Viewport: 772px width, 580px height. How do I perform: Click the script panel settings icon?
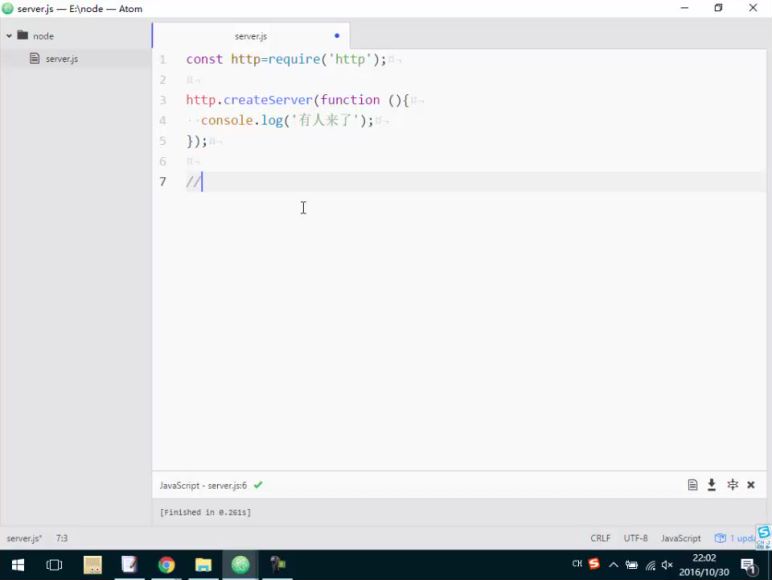pos(732,484)
